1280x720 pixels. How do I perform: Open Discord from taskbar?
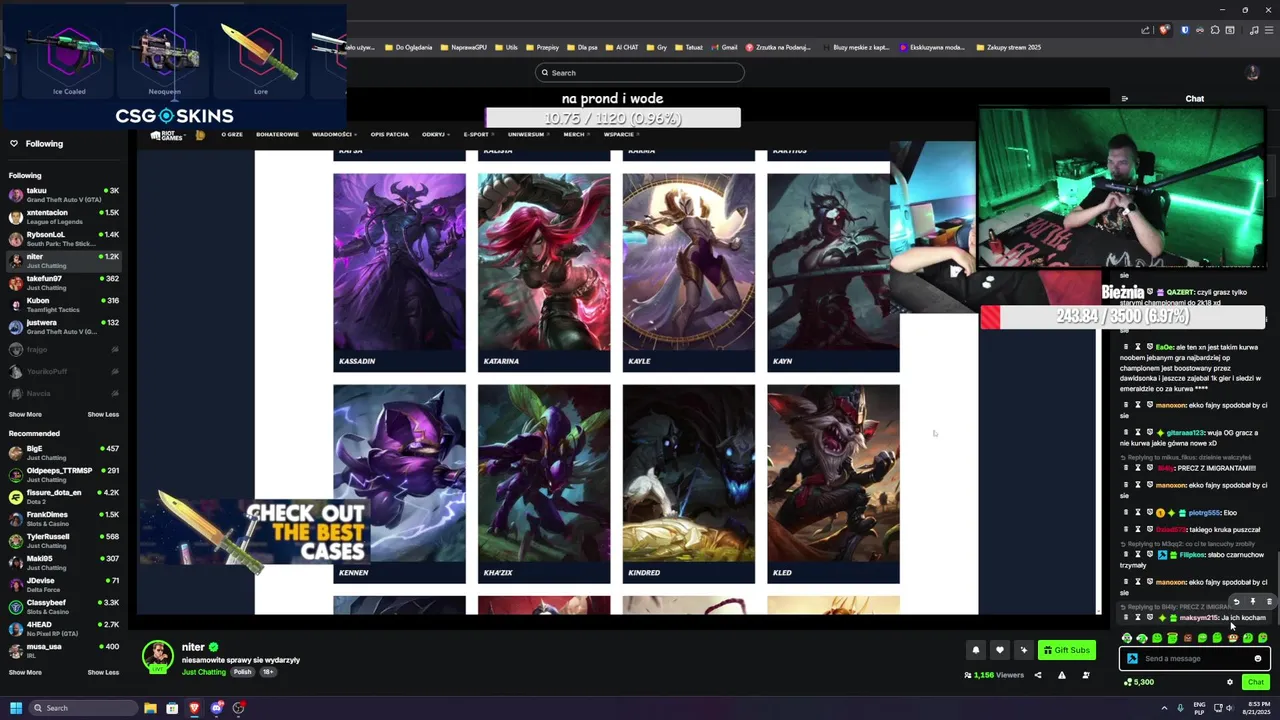pos(216,708)
